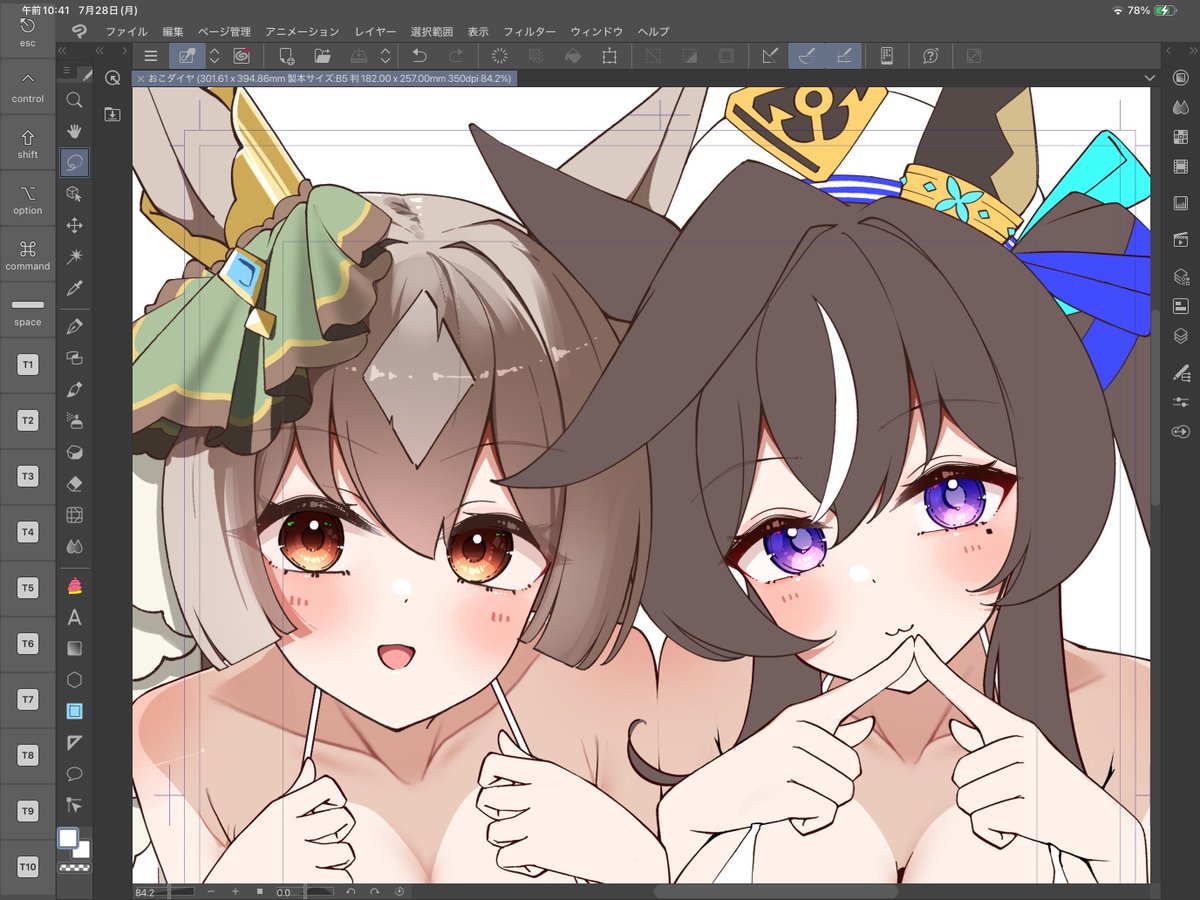Click the Clear layer icon in command bar
This screenshot has height=900, width=1200.
[501, 56]
